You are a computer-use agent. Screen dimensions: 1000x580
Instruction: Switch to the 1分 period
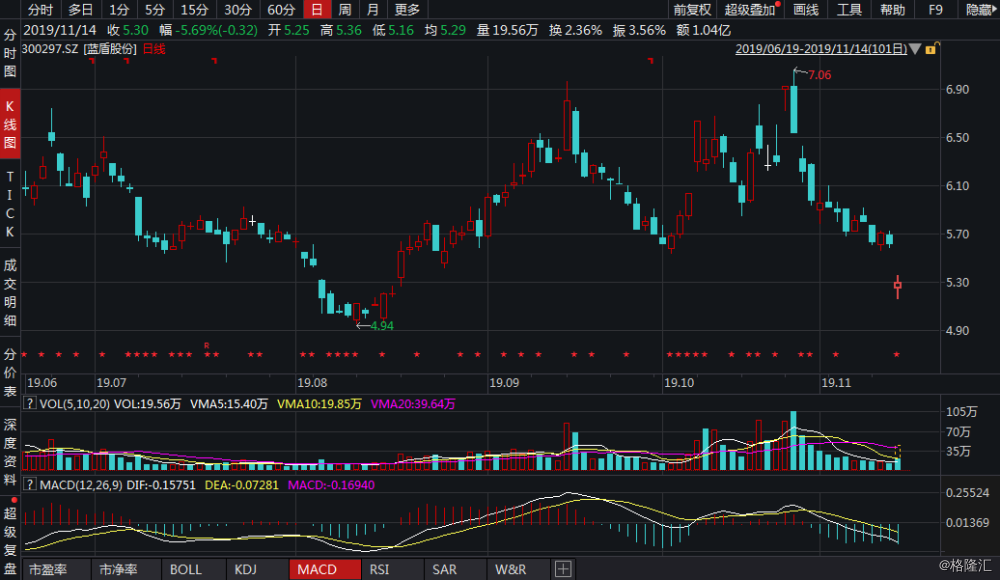[119, 10]
